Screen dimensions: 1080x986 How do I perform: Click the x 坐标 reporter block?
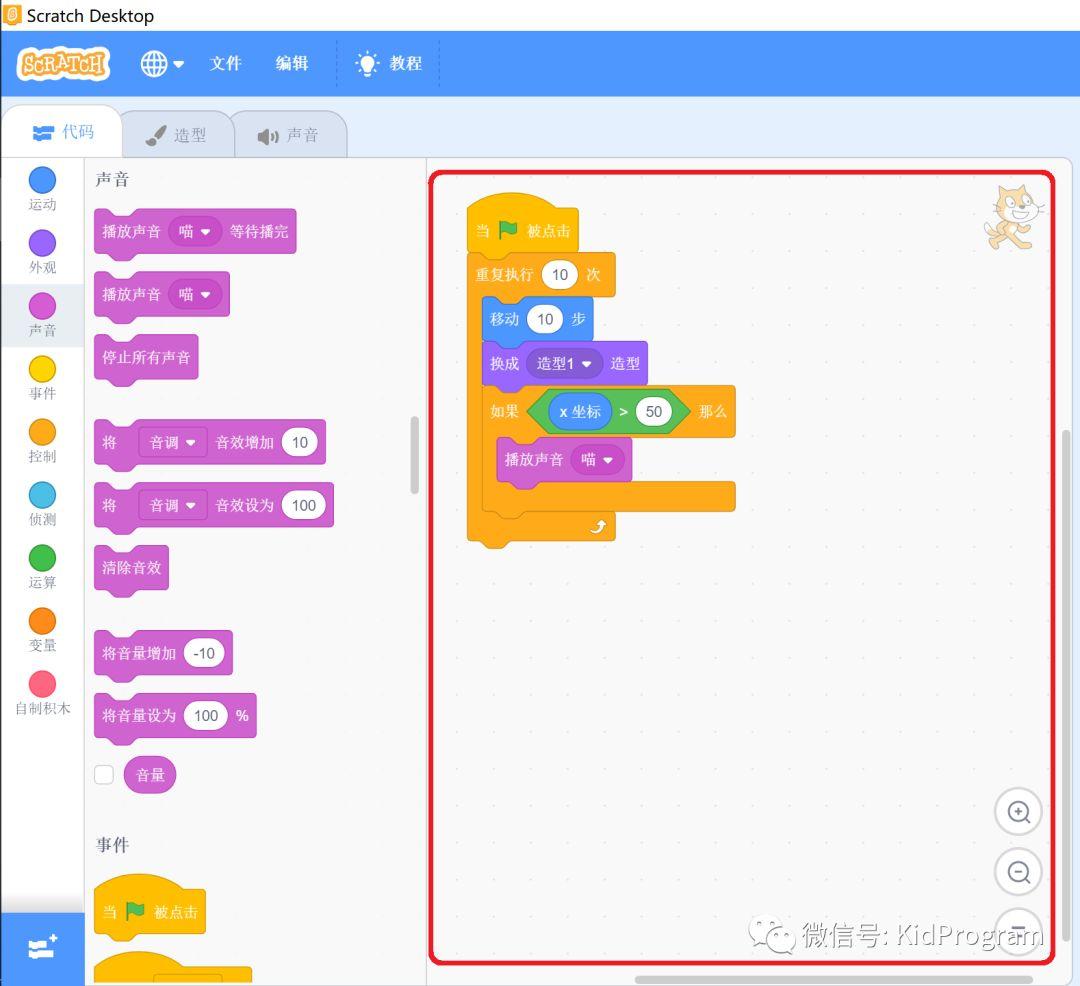tap(580, 412)
